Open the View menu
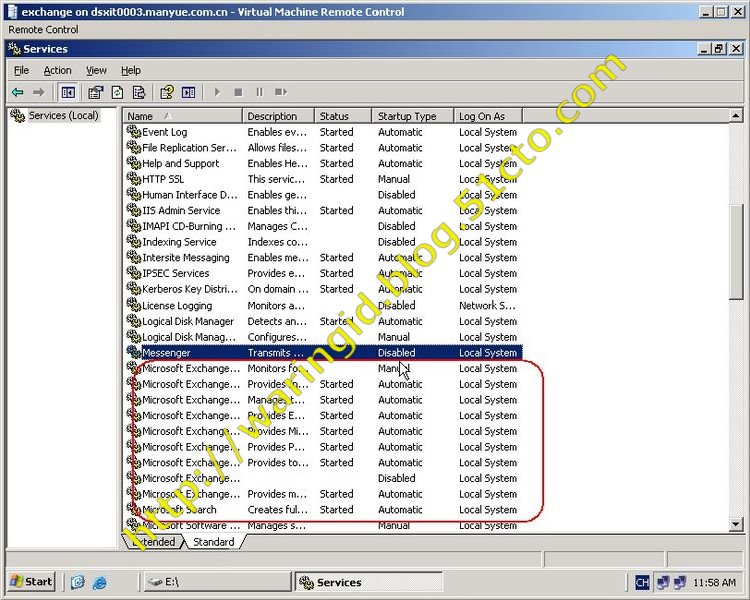The image size is (750, 600). click(x=96, y=70)
